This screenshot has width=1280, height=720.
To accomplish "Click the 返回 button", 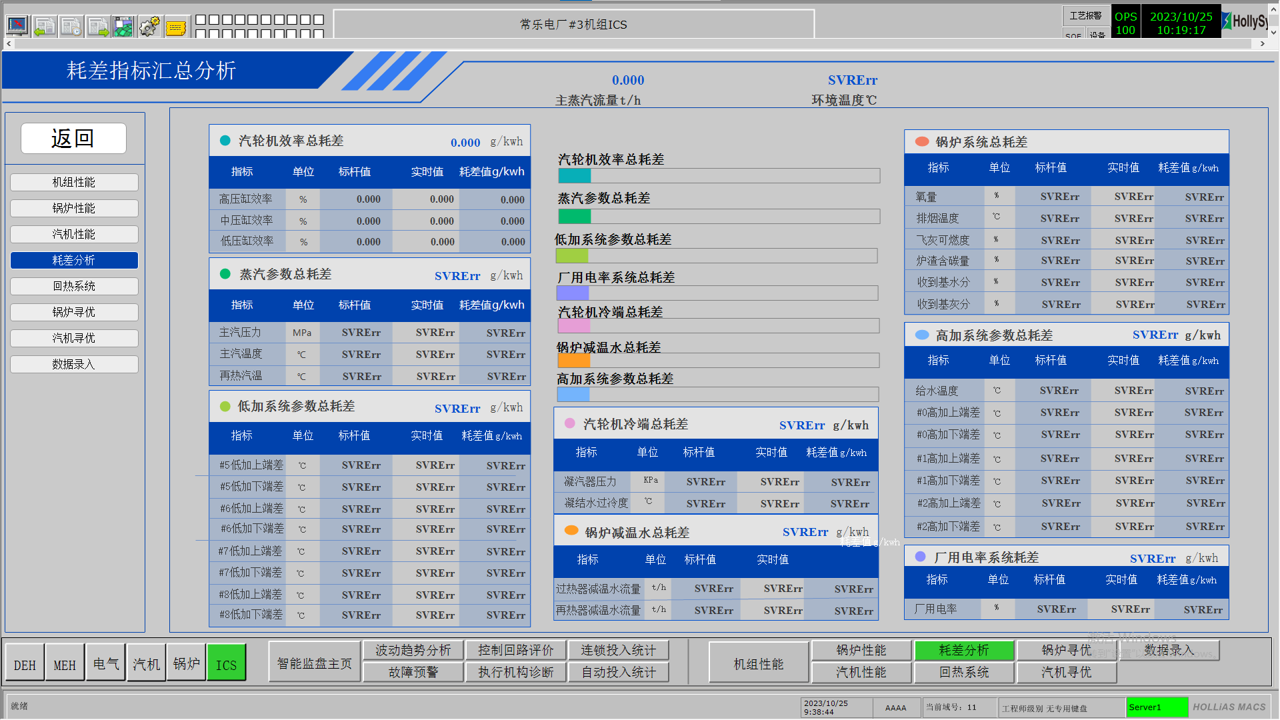I will coord(74,138).
